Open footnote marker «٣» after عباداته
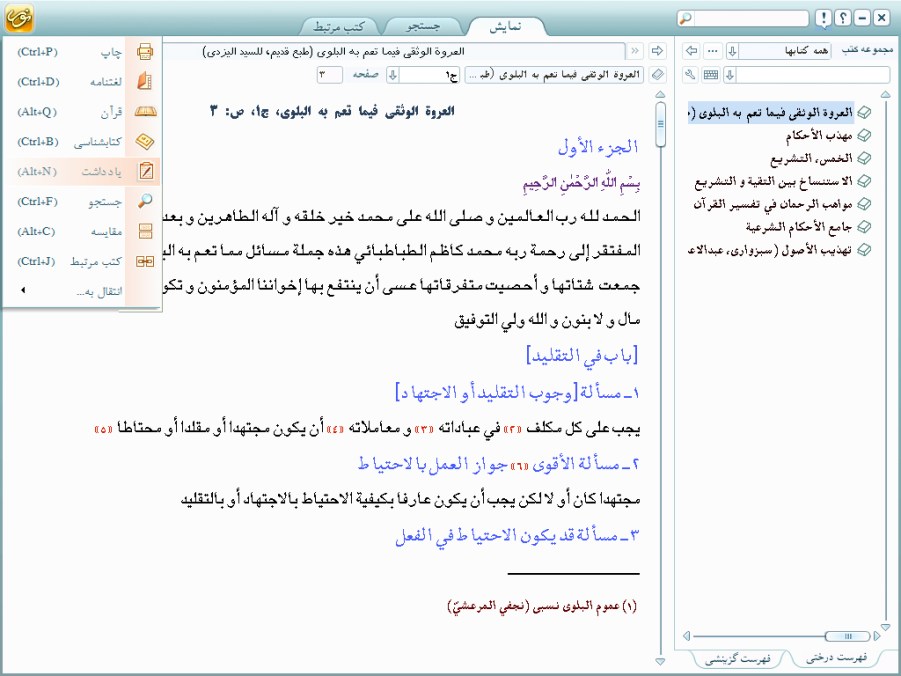Screen dimensions: 901x676 (x=424, y=429)
